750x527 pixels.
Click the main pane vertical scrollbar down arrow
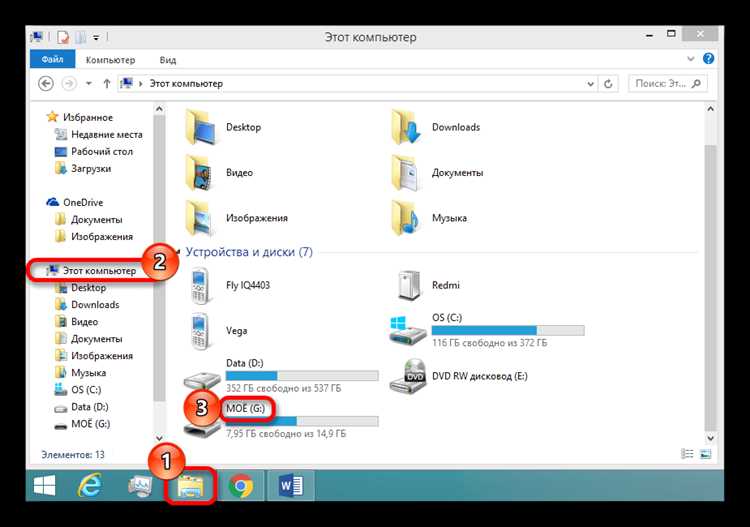click(x=710, y=438)
